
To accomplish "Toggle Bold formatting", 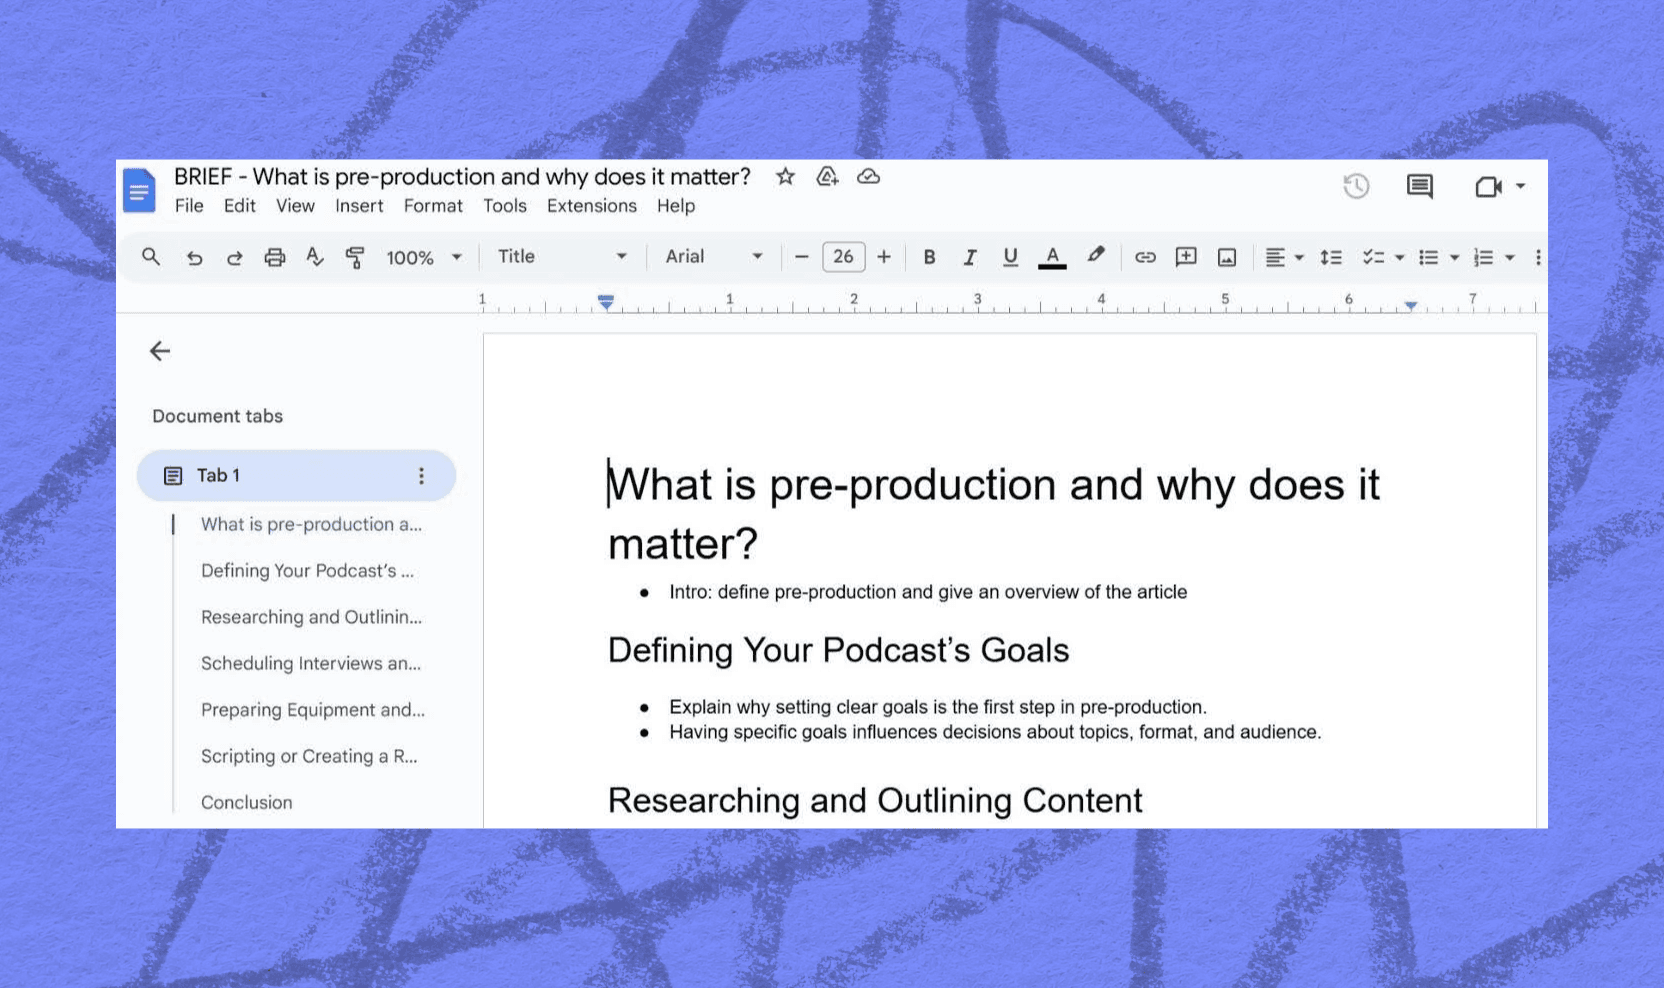I will 929,258.
